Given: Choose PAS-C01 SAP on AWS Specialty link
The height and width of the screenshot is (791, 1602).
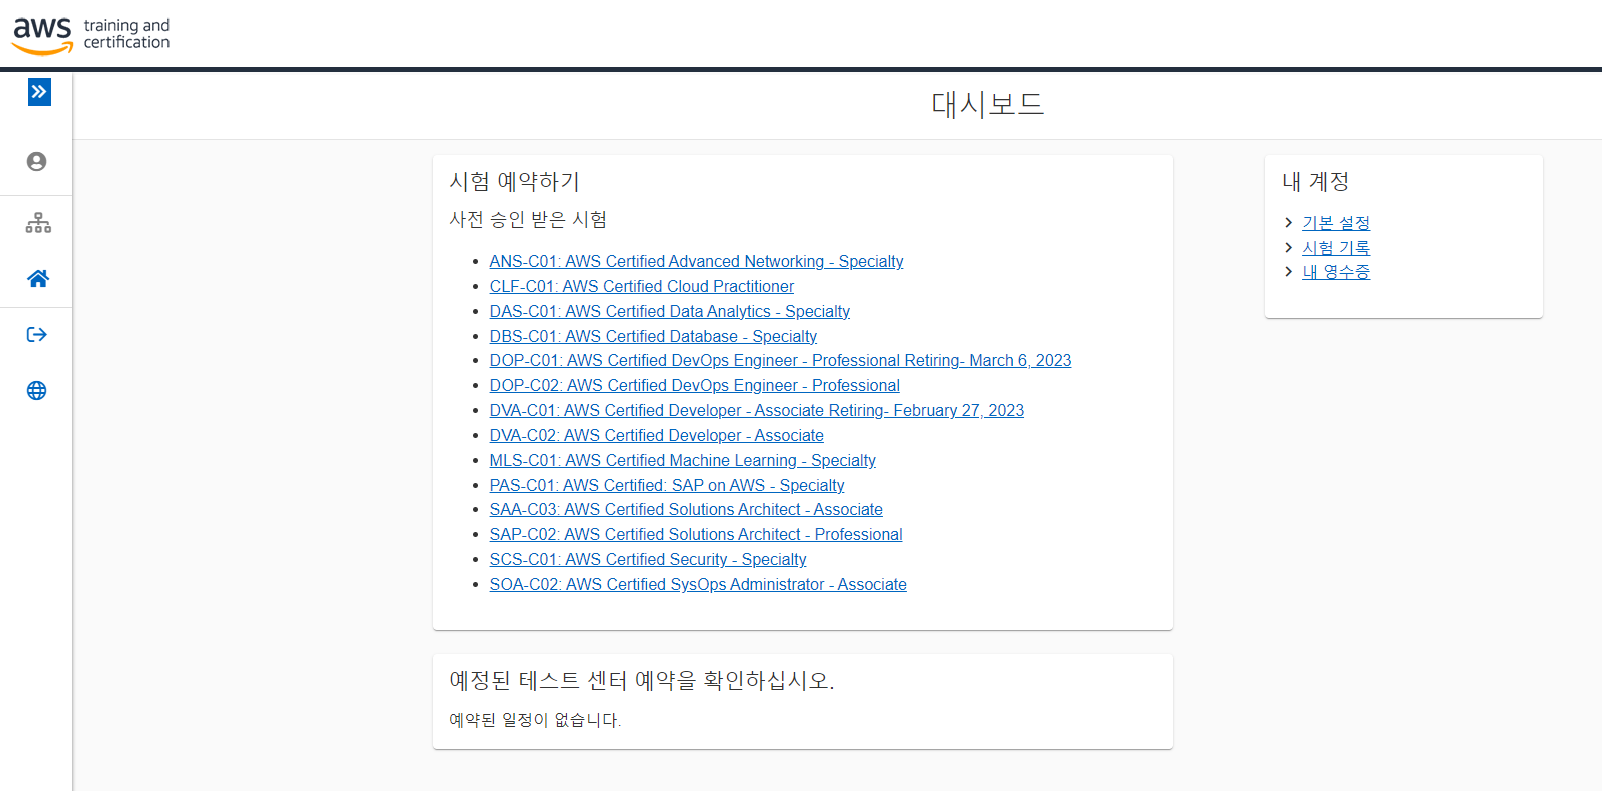Looking at the screenshot, I should click(666, 485).
